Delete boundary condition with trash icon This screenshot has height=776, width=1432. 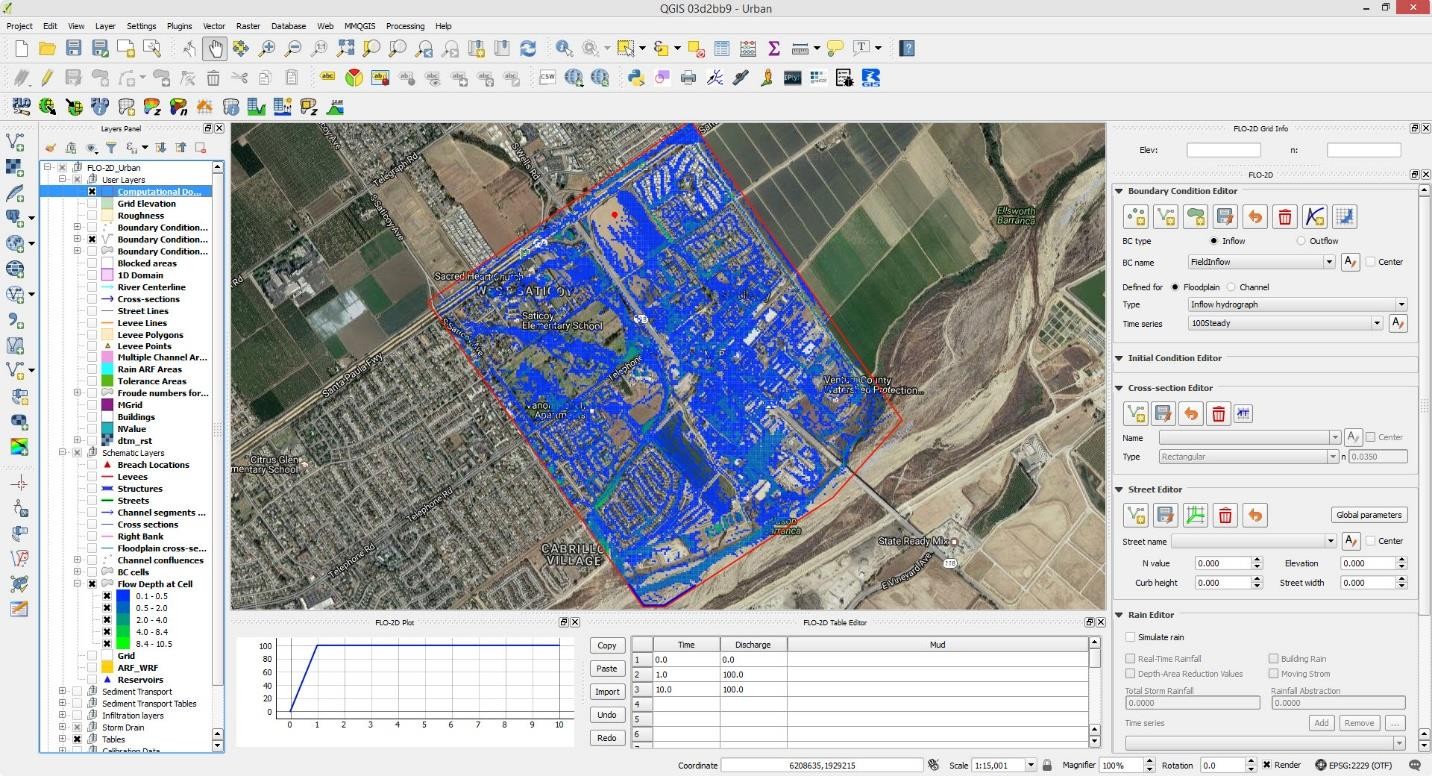[x=1285, y=216]
